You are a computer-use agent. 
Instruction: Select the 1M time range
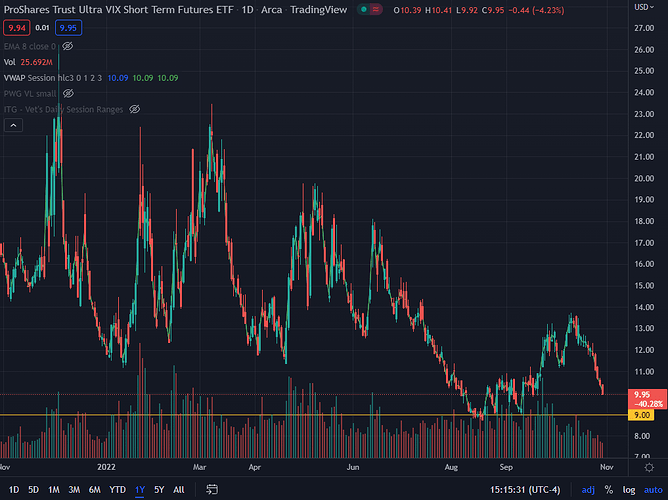pos(54,490)
